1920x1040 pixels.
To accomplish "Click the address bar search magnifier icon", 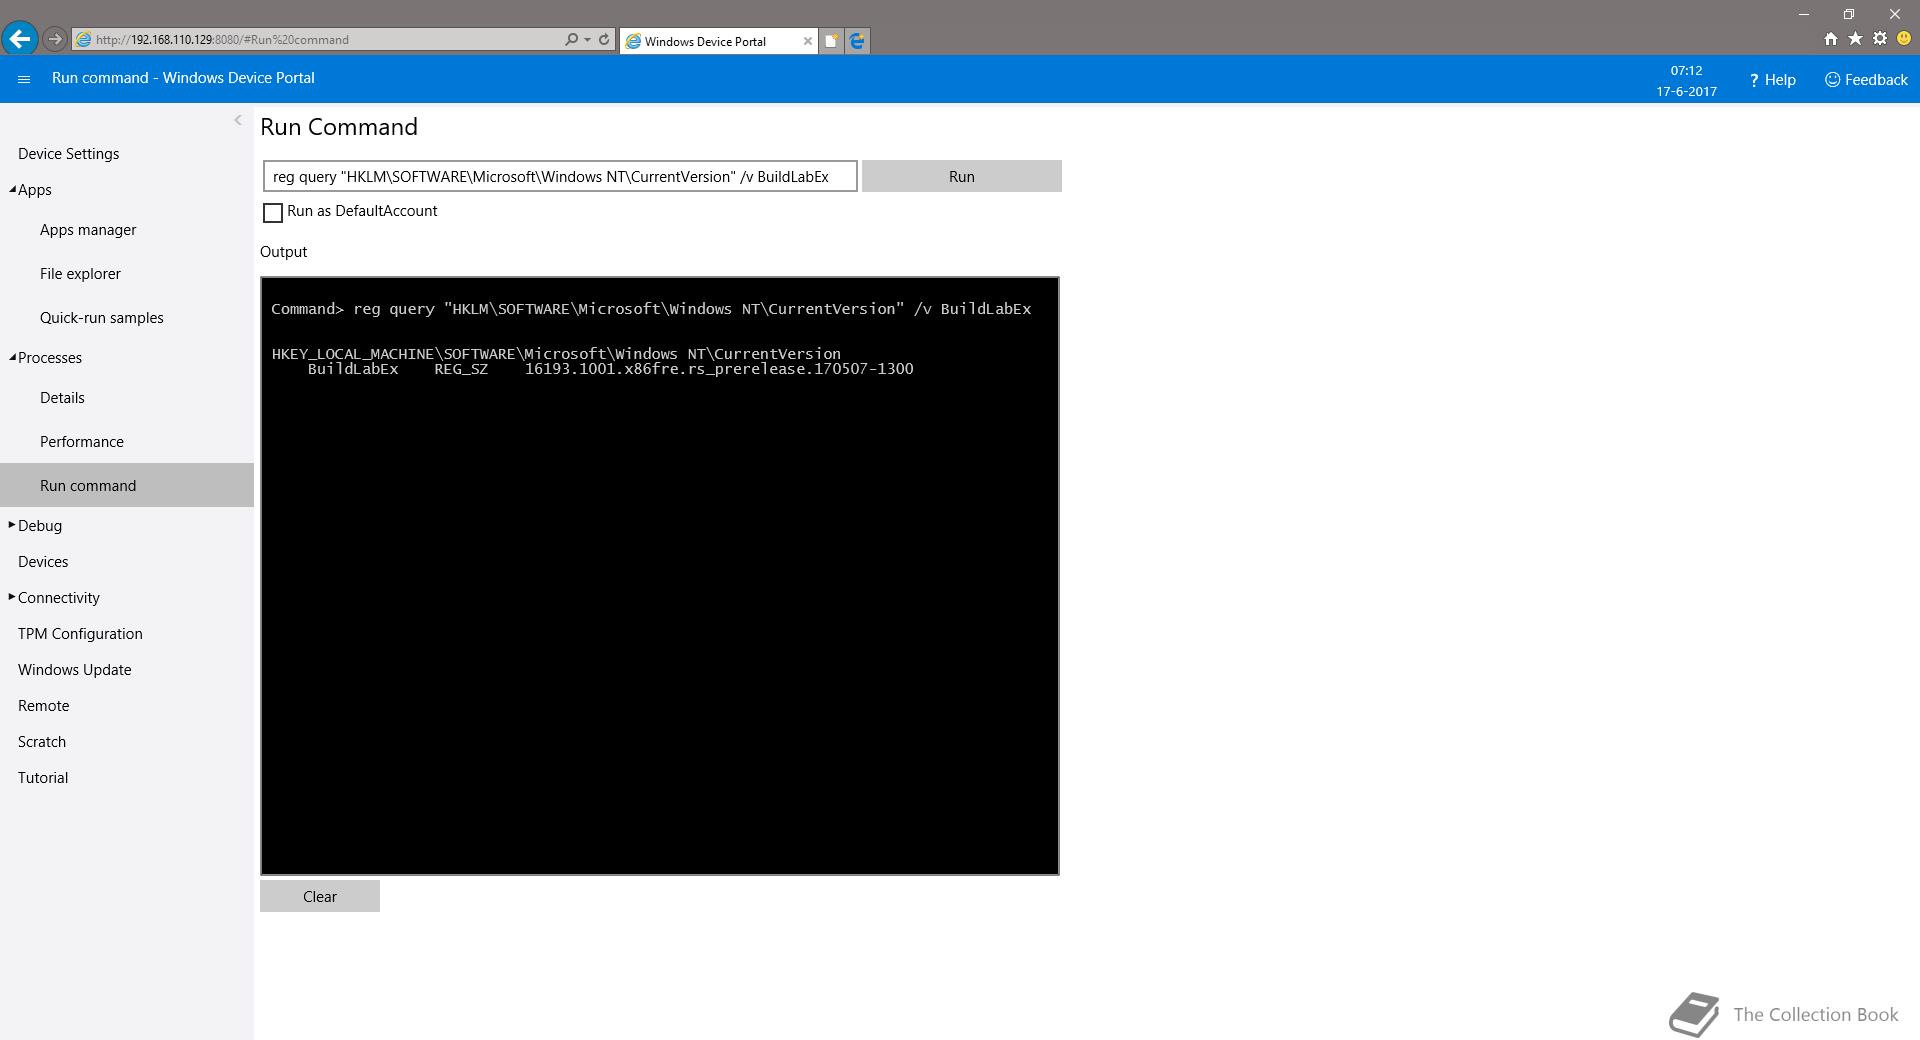I will click(571, 40).
